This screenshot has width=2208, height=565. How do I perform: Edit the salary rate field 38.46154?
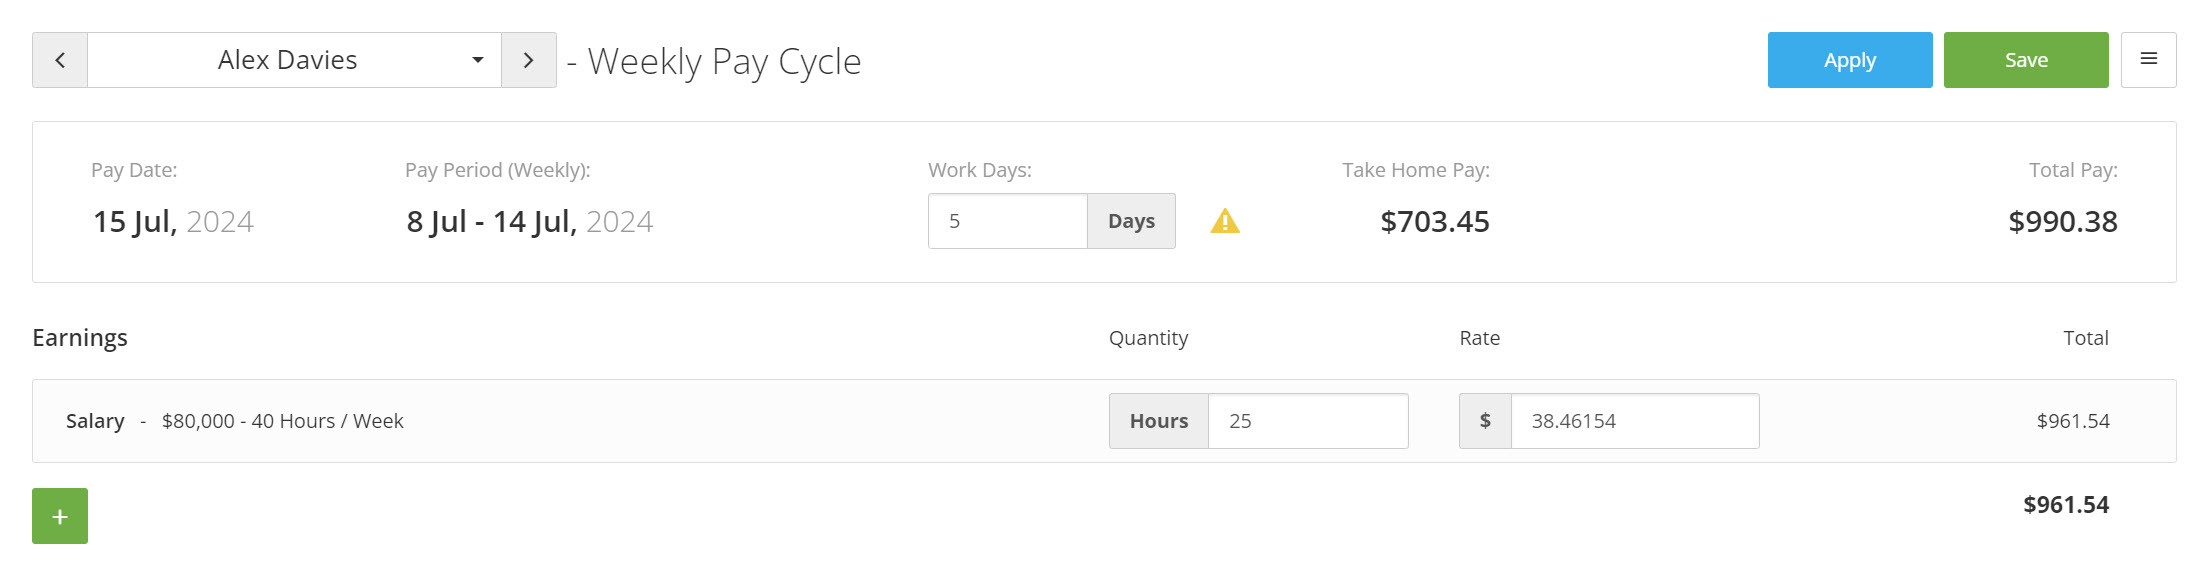1635,421
